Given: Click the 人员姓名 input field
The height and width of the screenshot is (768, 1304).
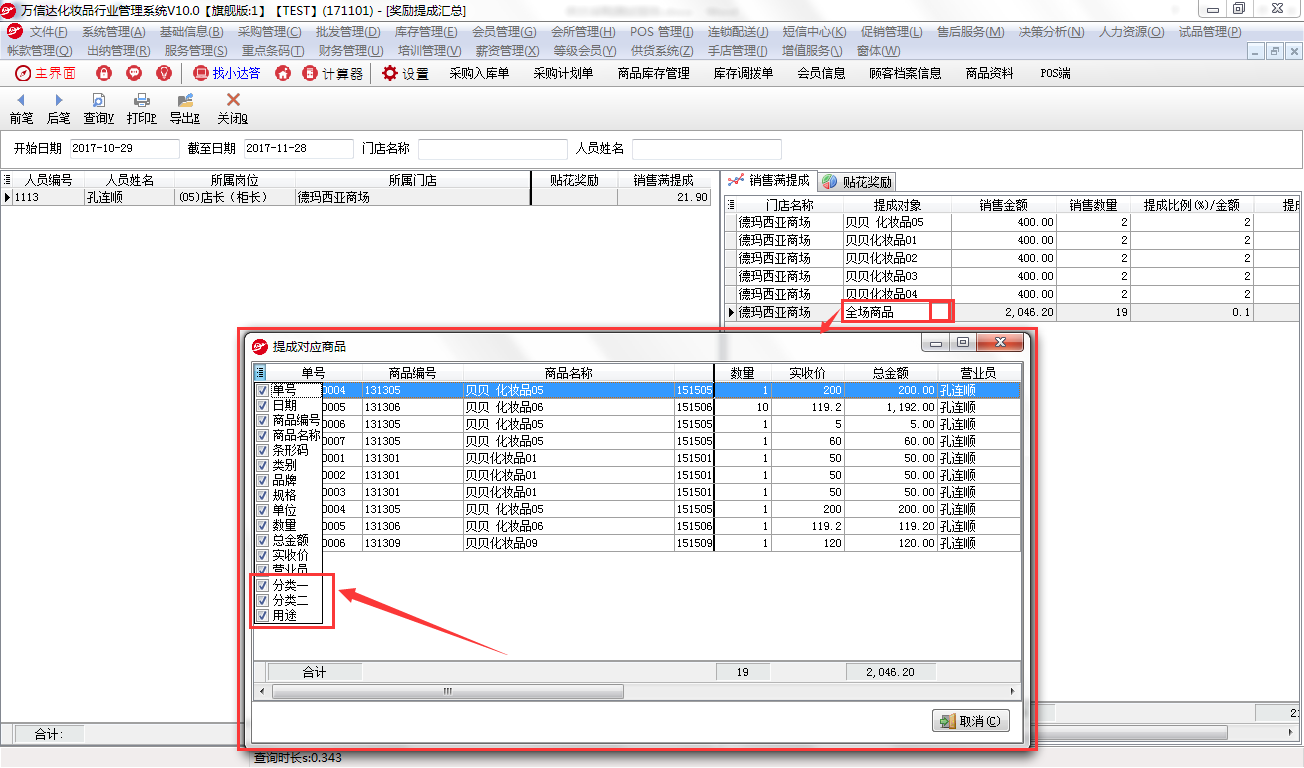Looking at the screenshot, I should point(707,148).
